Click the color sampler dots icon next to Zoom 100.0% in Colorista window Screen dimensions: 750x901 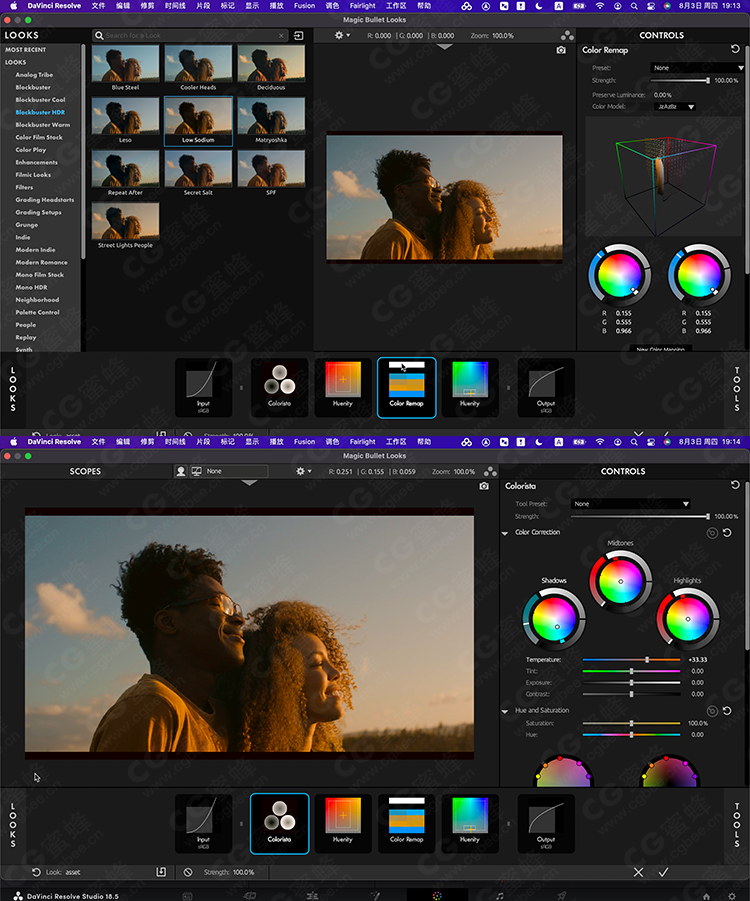tap(490, 471)
